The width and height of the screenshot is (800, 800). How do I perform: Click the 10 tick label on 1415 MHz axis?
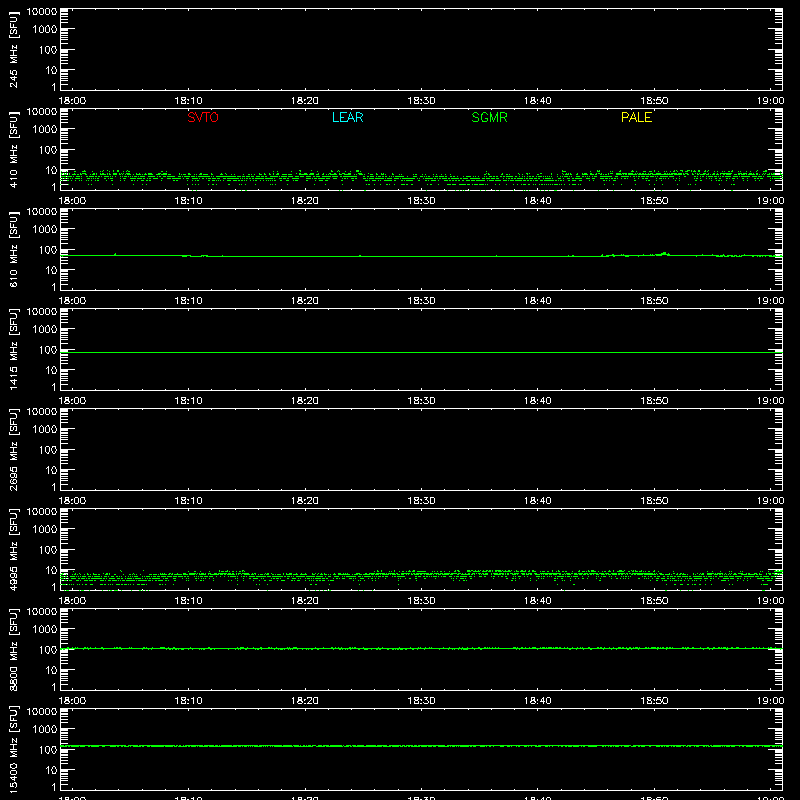52,370
